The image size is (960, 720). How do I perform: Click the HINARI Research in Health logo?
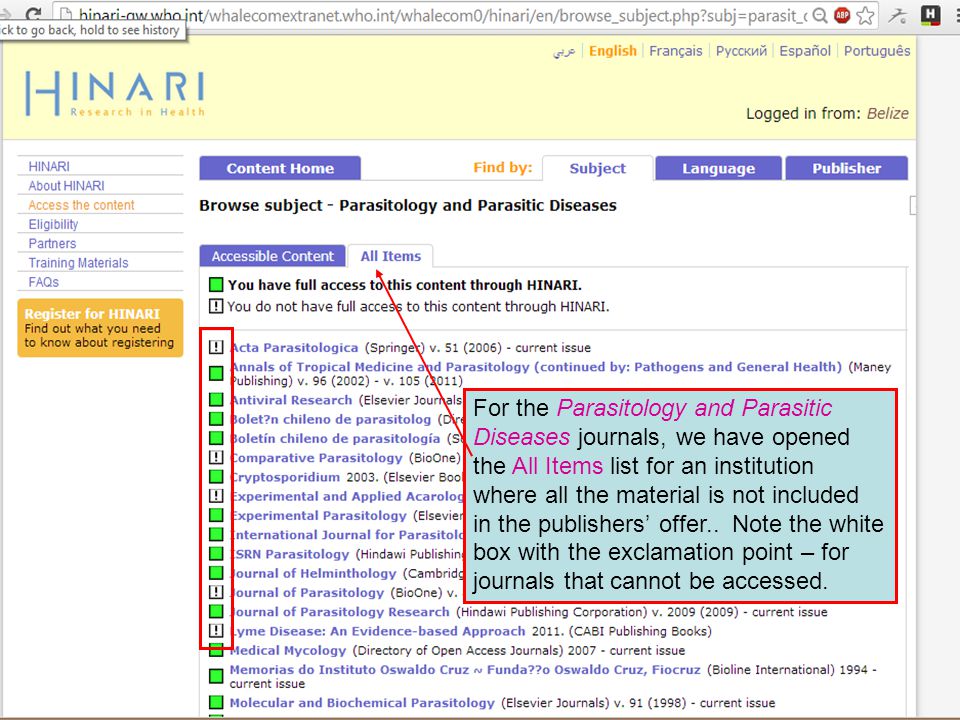[x=115, y=94]
